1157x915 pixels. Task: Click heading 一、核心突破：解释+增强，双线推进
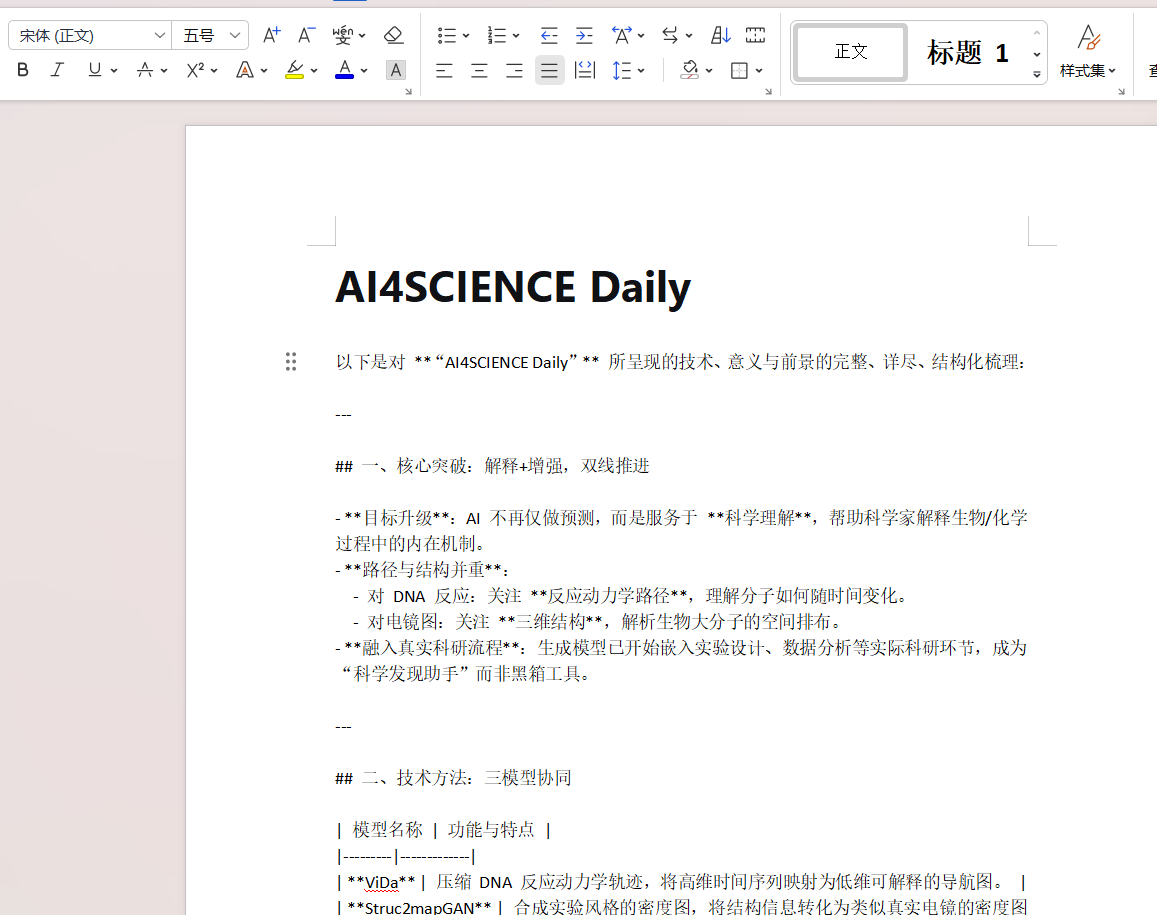tap(492, 466)
